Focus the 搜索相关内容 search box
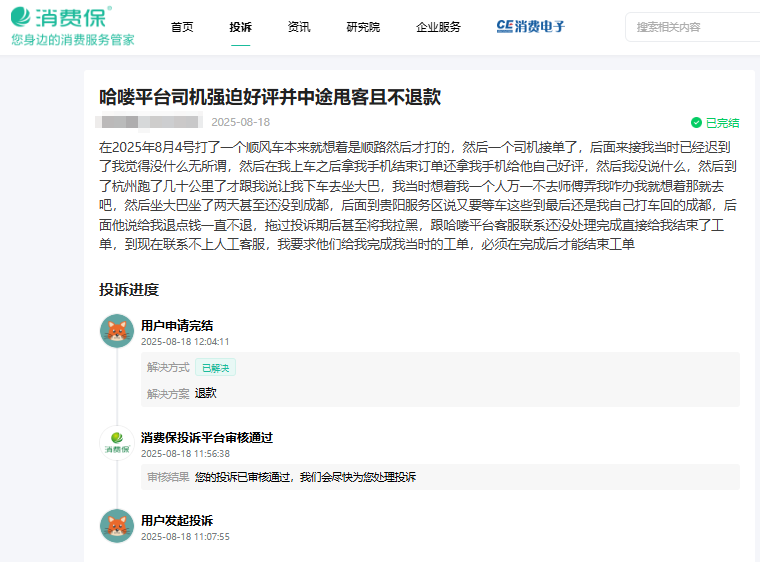This screenshot has height=562, width=760. coord(693,27)
